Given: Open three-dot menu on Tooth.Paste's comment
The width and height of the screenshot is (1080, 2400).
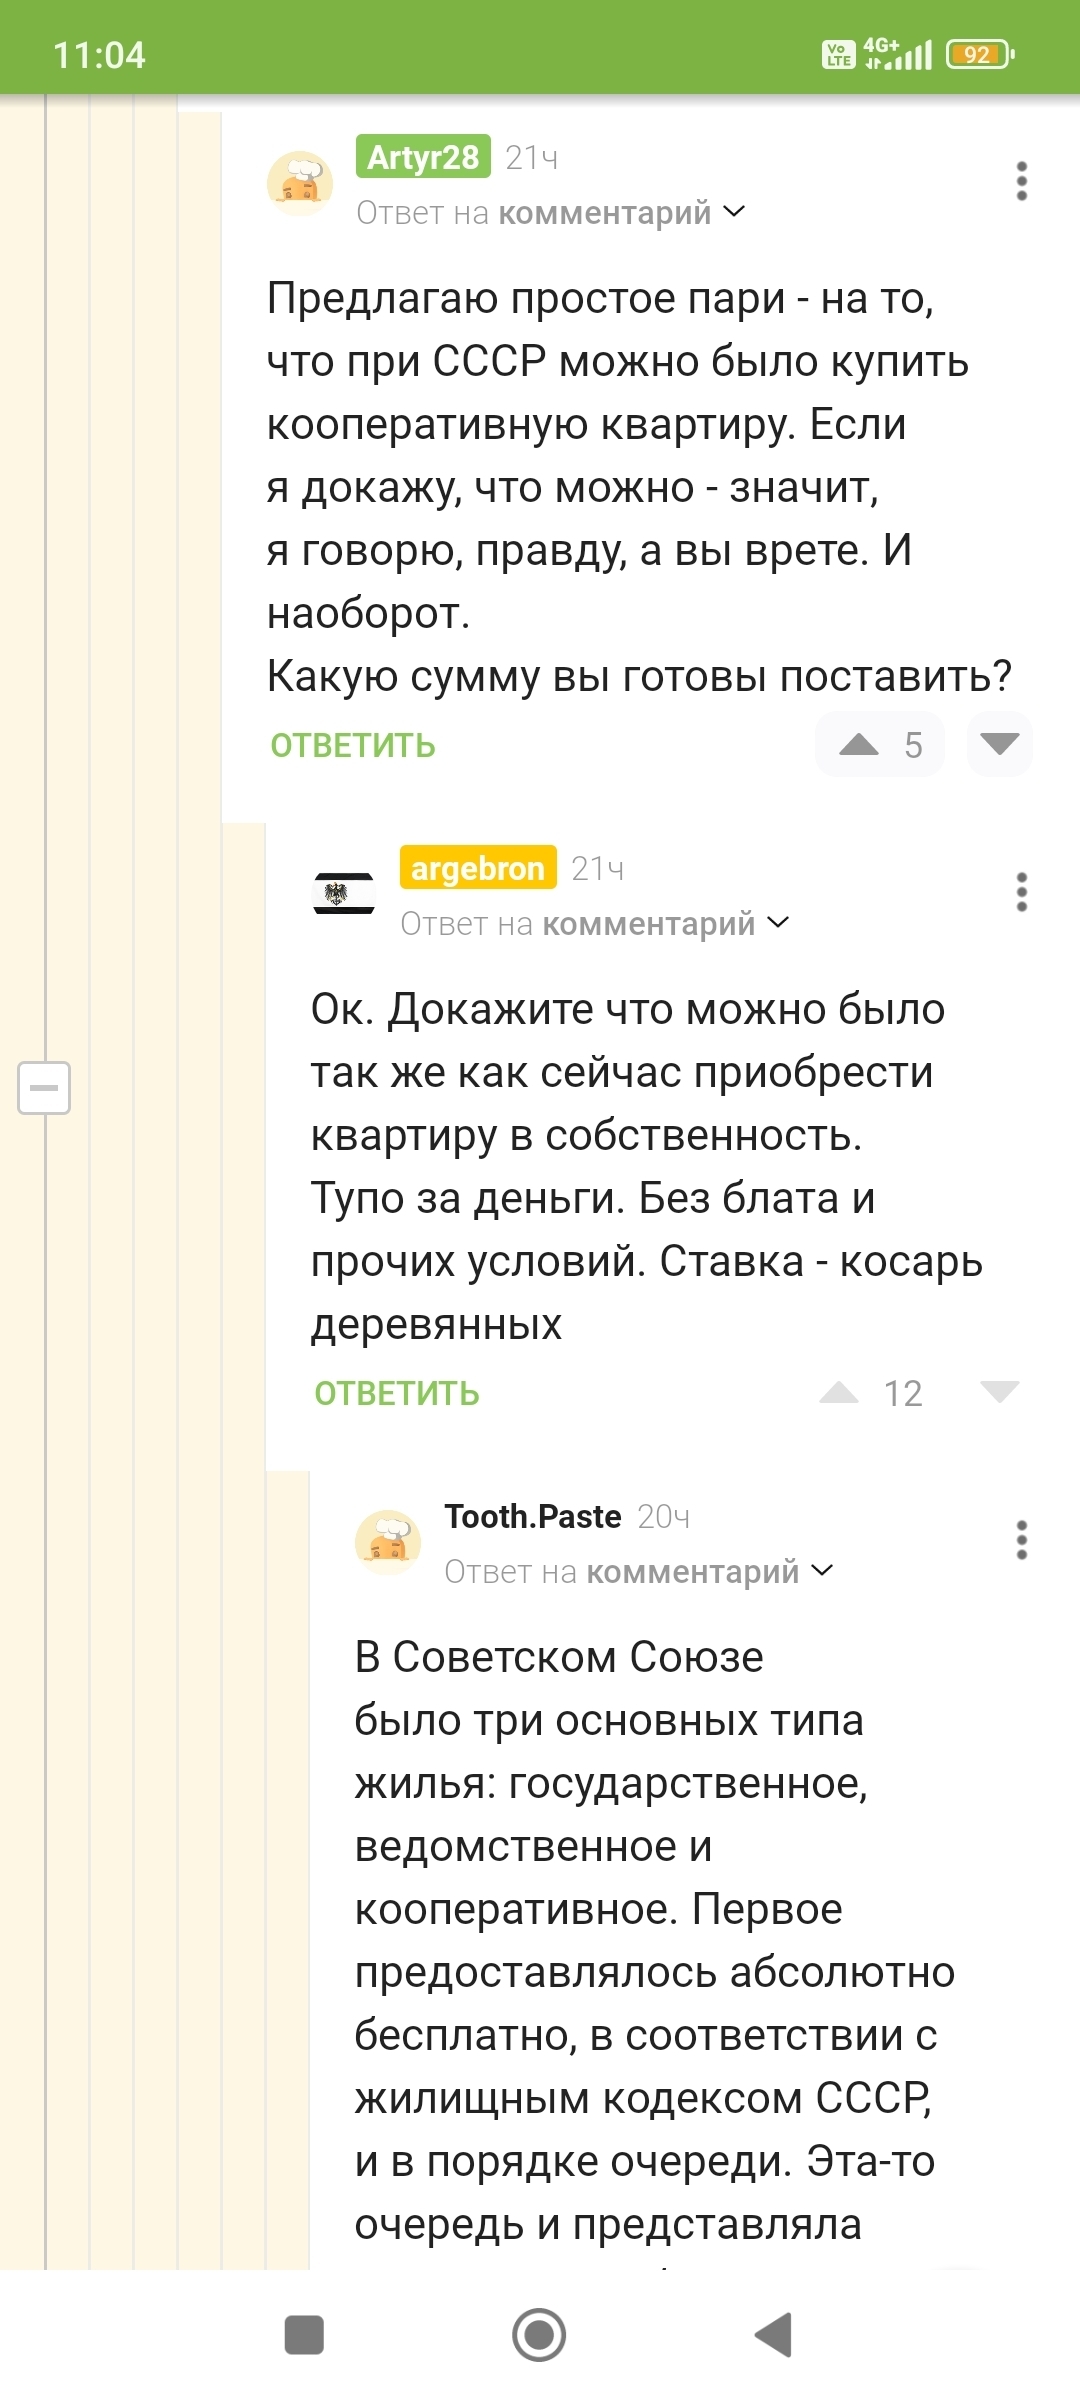Looking at the screenshot, I should [x=1021, y=1540].
